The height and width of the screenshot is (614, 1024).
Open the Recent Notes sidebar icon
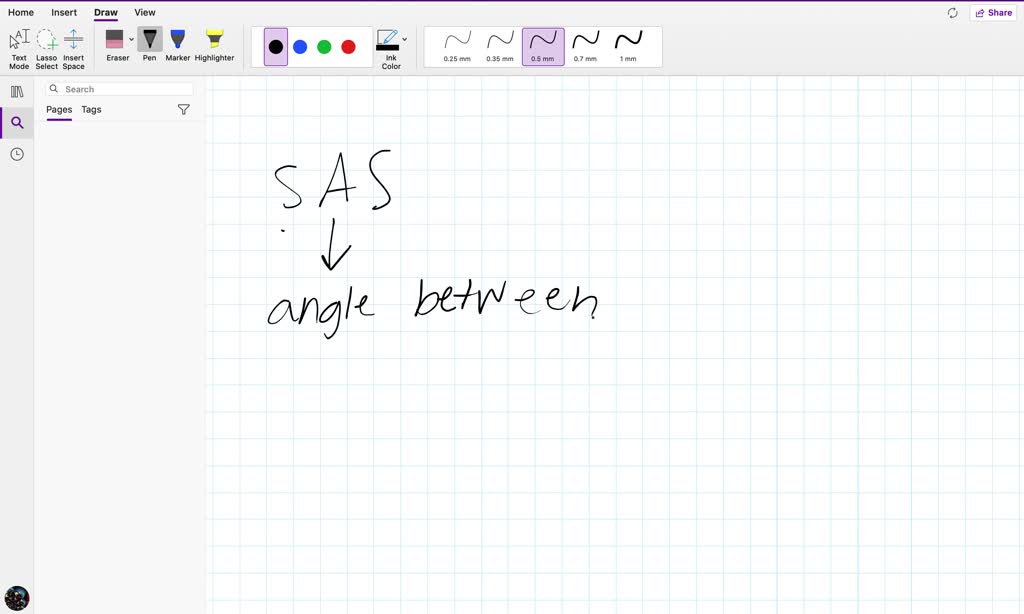(16, 154)
